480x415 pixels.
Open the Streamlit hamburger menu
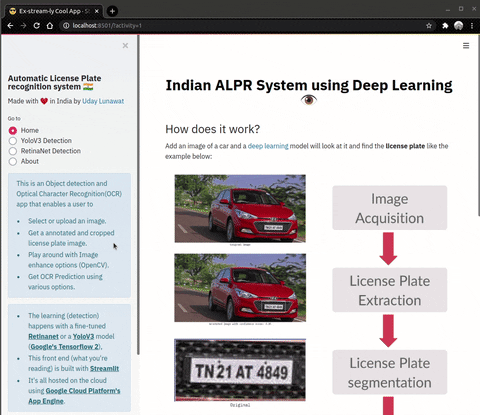coord(466,46)
